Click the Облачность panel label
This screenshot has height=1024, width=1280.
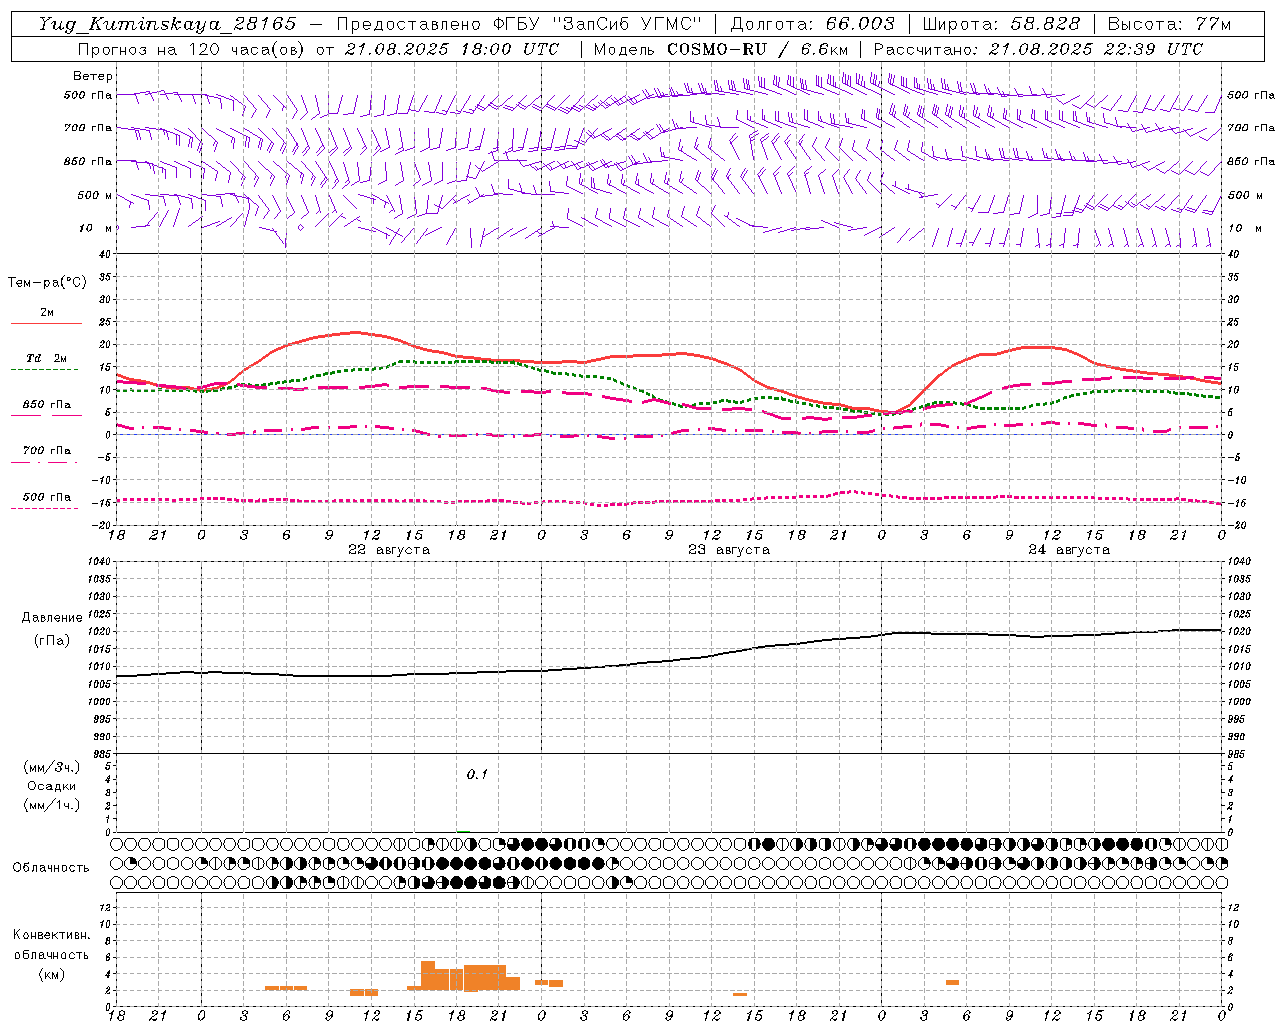click(x=51, y=867)
